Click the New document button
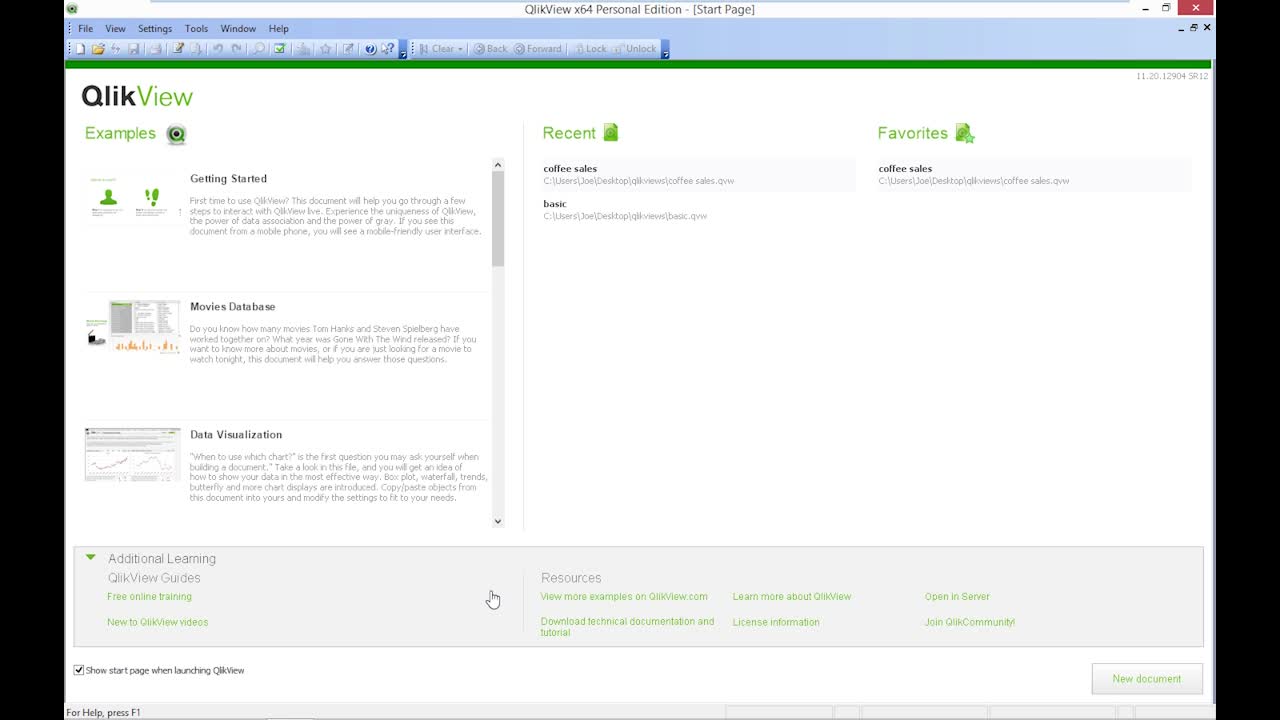Screen dimensions: 1280x720 coord(1146,679)
